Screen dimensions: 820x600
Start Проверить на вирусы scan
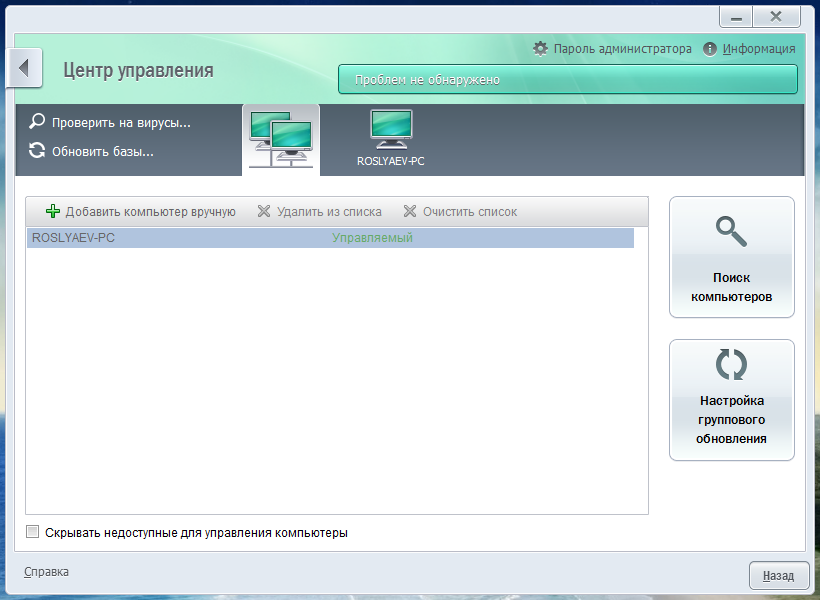[x=121, y=122]
